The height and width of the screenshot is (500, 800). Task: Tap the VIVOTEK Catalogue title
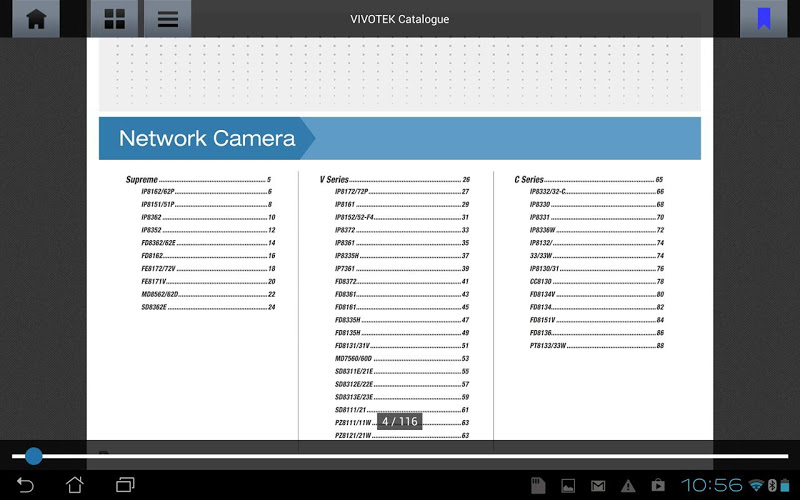[x=399, y=19]
